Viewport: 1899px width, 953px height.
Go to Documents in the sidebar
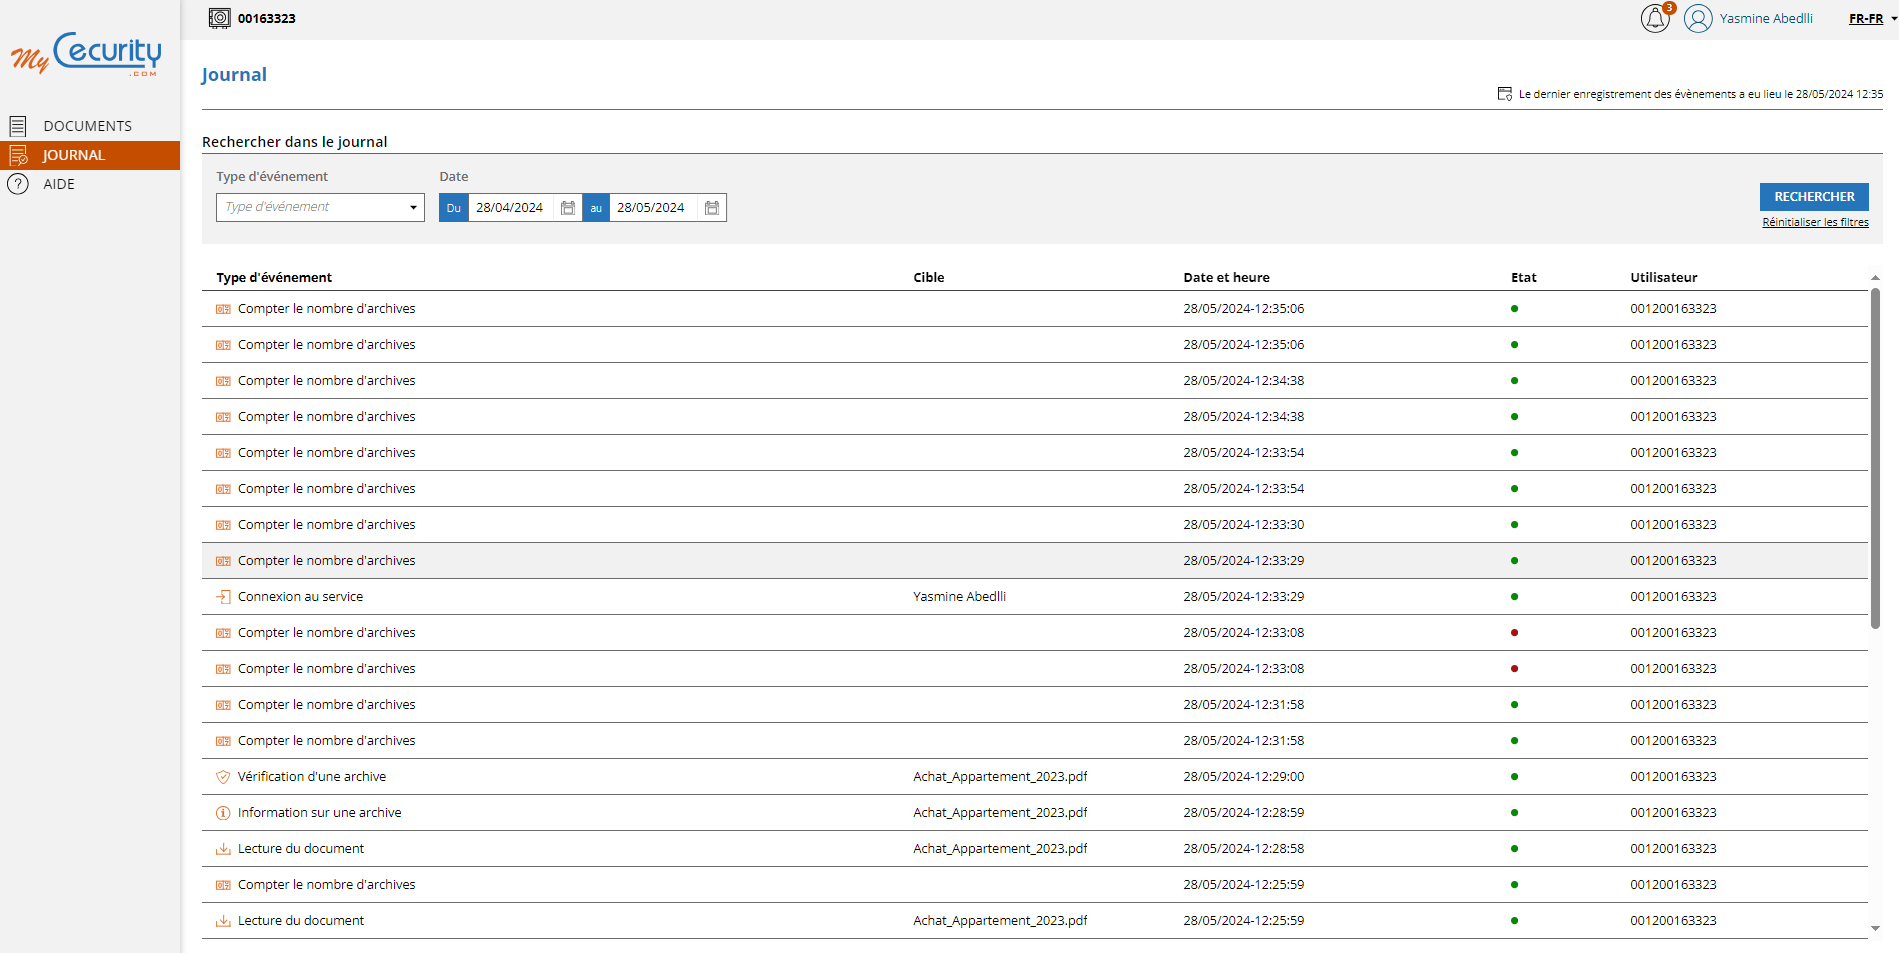(x=87, y=126)
